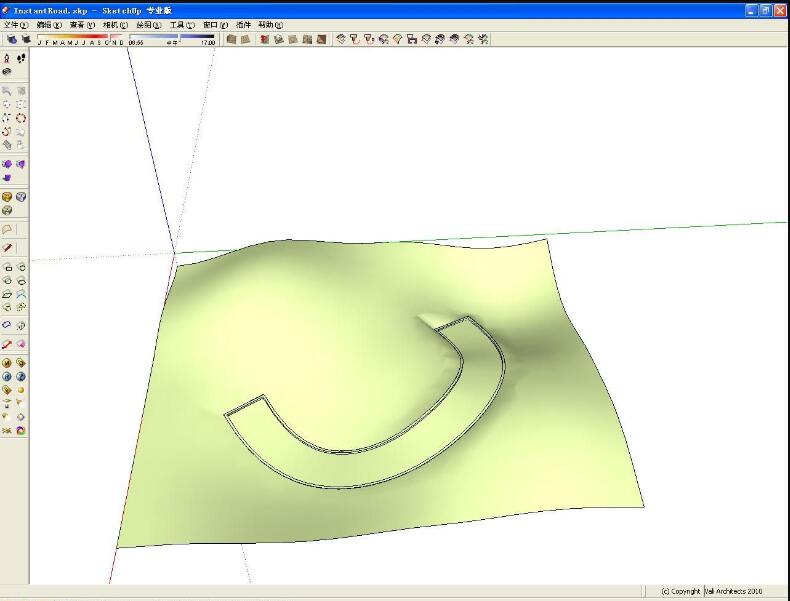Open the 文件 (File) menu

16,25
